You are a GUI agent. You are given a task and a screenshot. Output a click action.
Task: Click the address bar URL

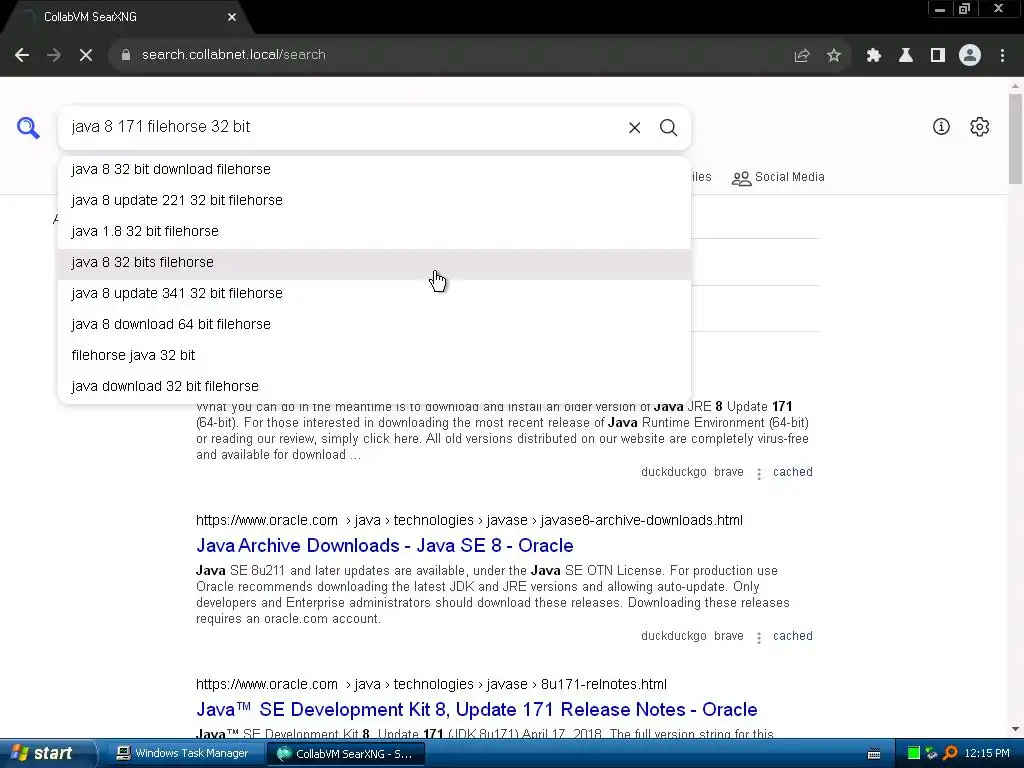tap(233, 55)
